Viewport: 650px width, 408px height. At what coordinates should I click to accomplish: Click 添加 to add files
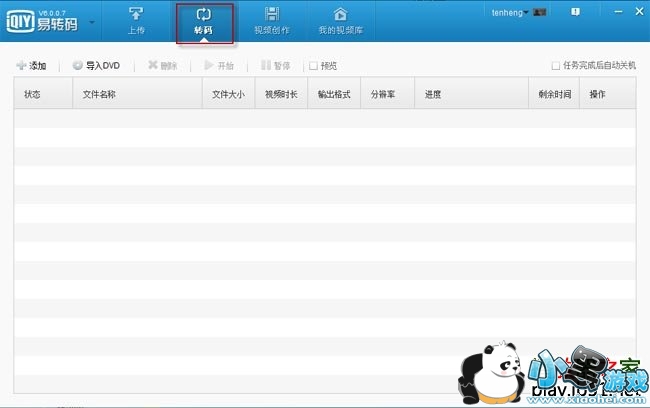31,66
